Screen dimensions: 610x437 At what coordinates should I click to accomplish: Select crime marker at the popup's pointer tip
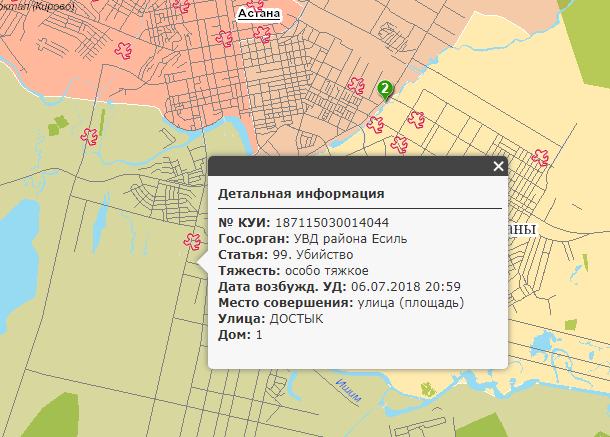coord(191,240)
